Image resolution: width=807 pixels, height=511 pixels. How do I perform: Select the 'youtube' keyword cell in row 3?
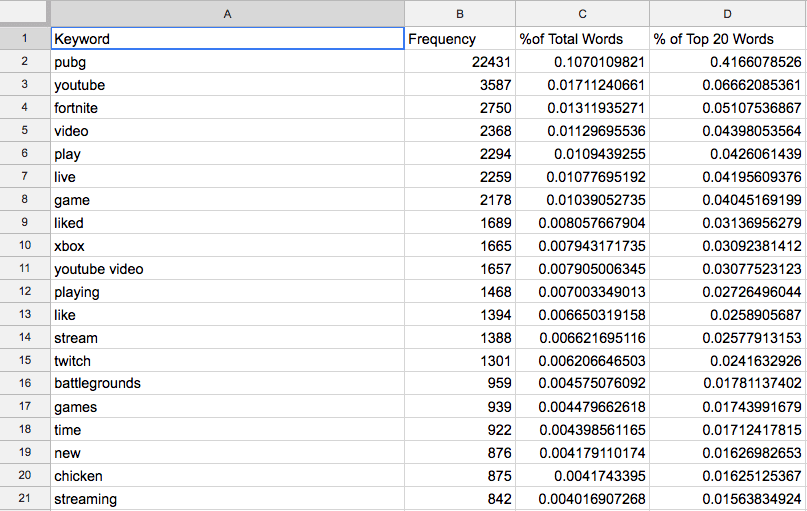click(227, 84)
